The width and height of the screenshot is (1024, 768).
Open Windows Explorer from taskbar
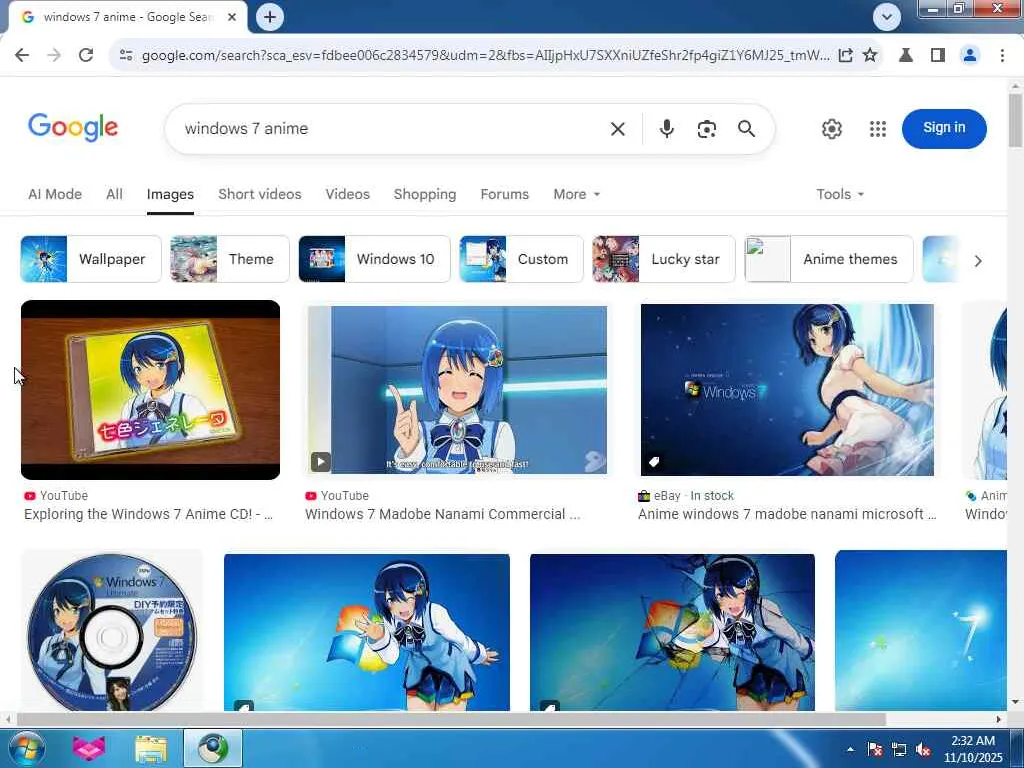coord(151,748)
